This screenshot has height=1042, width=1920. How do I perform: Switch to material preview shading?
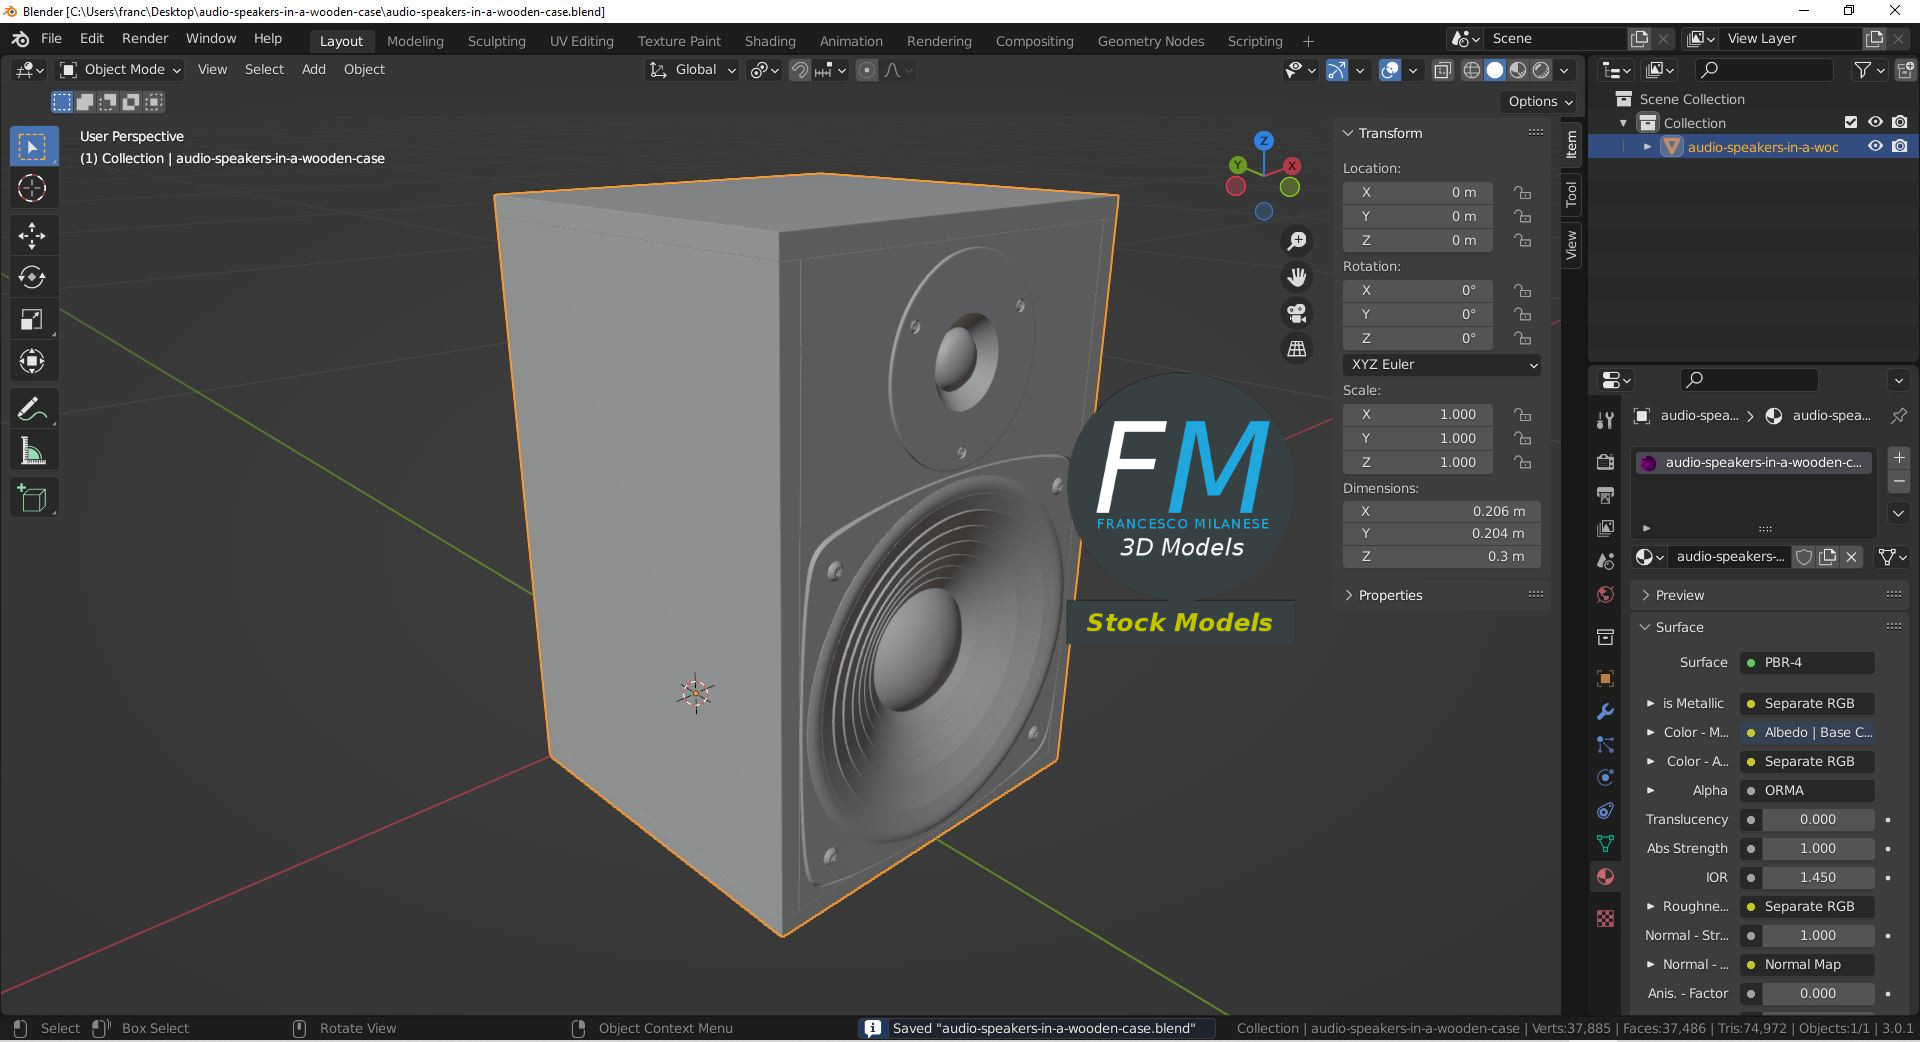(x=1518, y=70)
